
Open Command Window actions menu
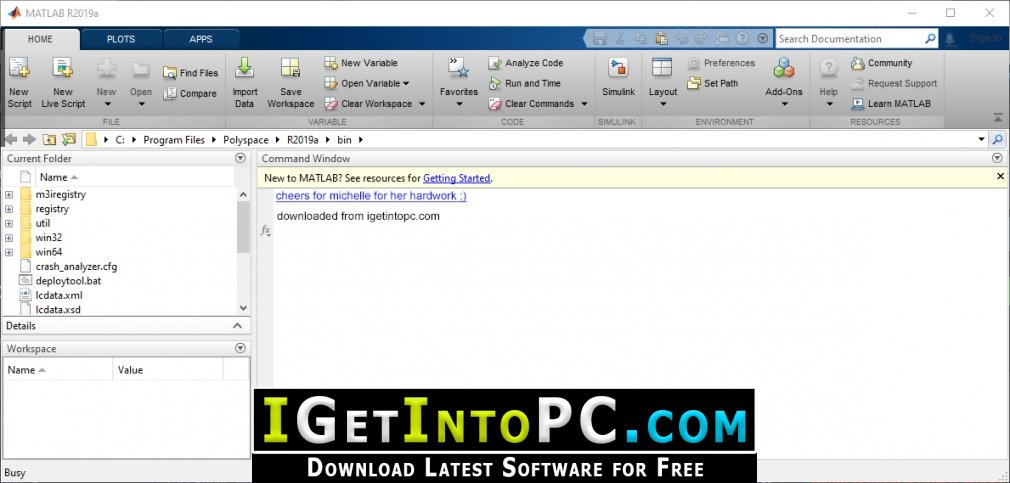[998, 158]
